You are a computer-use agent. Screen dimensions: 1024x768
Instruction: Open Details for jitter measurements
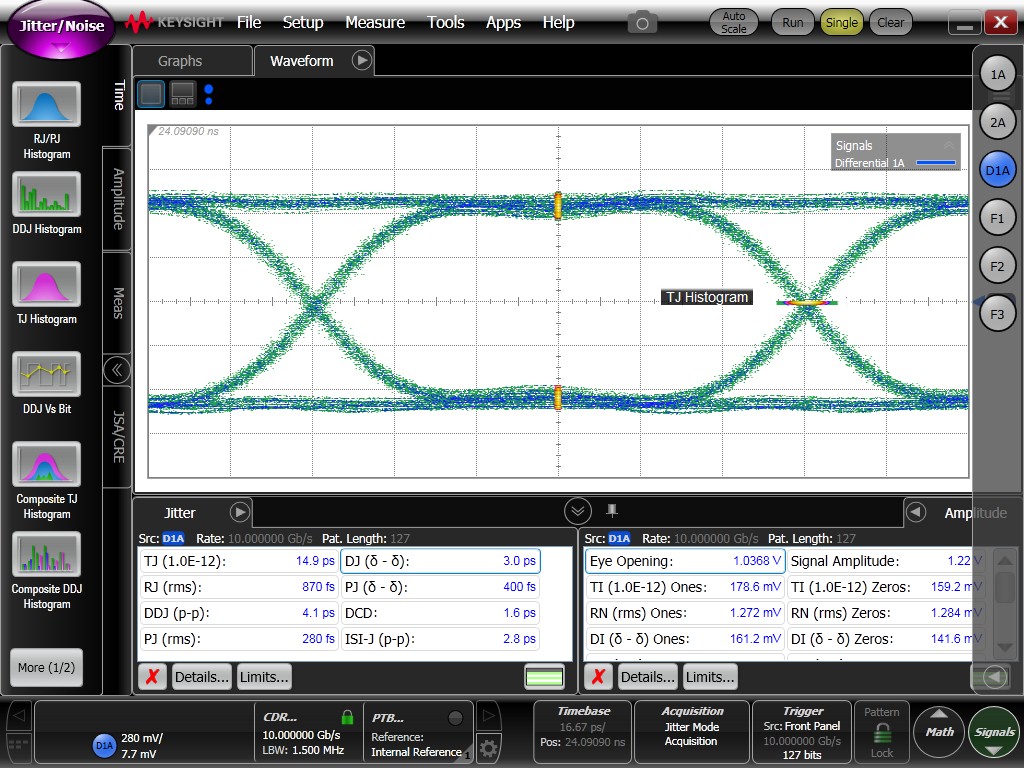pyautogui.click(x=201, y=676)
